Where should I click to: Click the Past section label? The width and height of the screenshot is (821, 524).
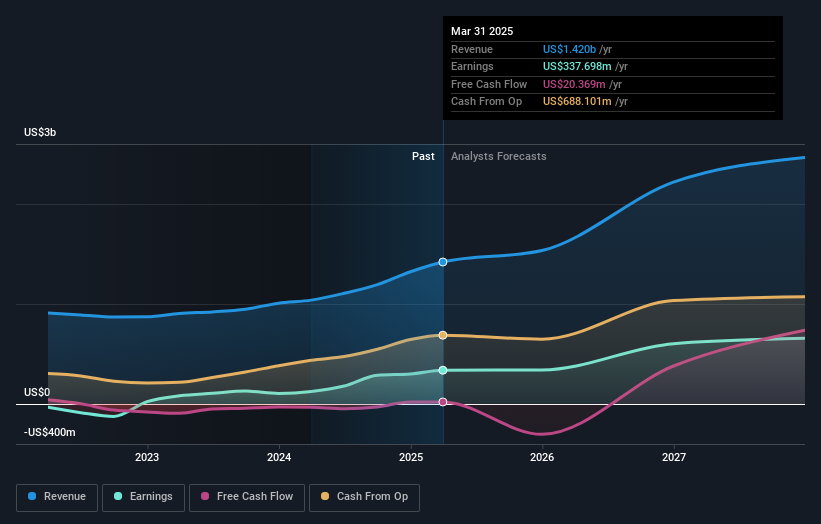point(423,156)
